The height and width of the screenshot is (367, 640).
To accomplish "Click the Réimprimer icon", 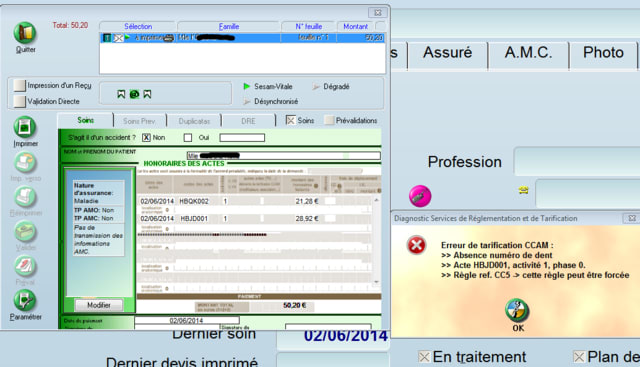I will [x=25, y=197].
